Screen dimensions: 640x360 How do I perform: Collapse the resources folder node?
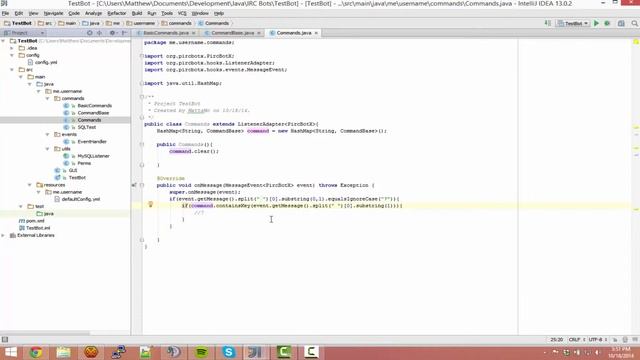coord(30,185)
